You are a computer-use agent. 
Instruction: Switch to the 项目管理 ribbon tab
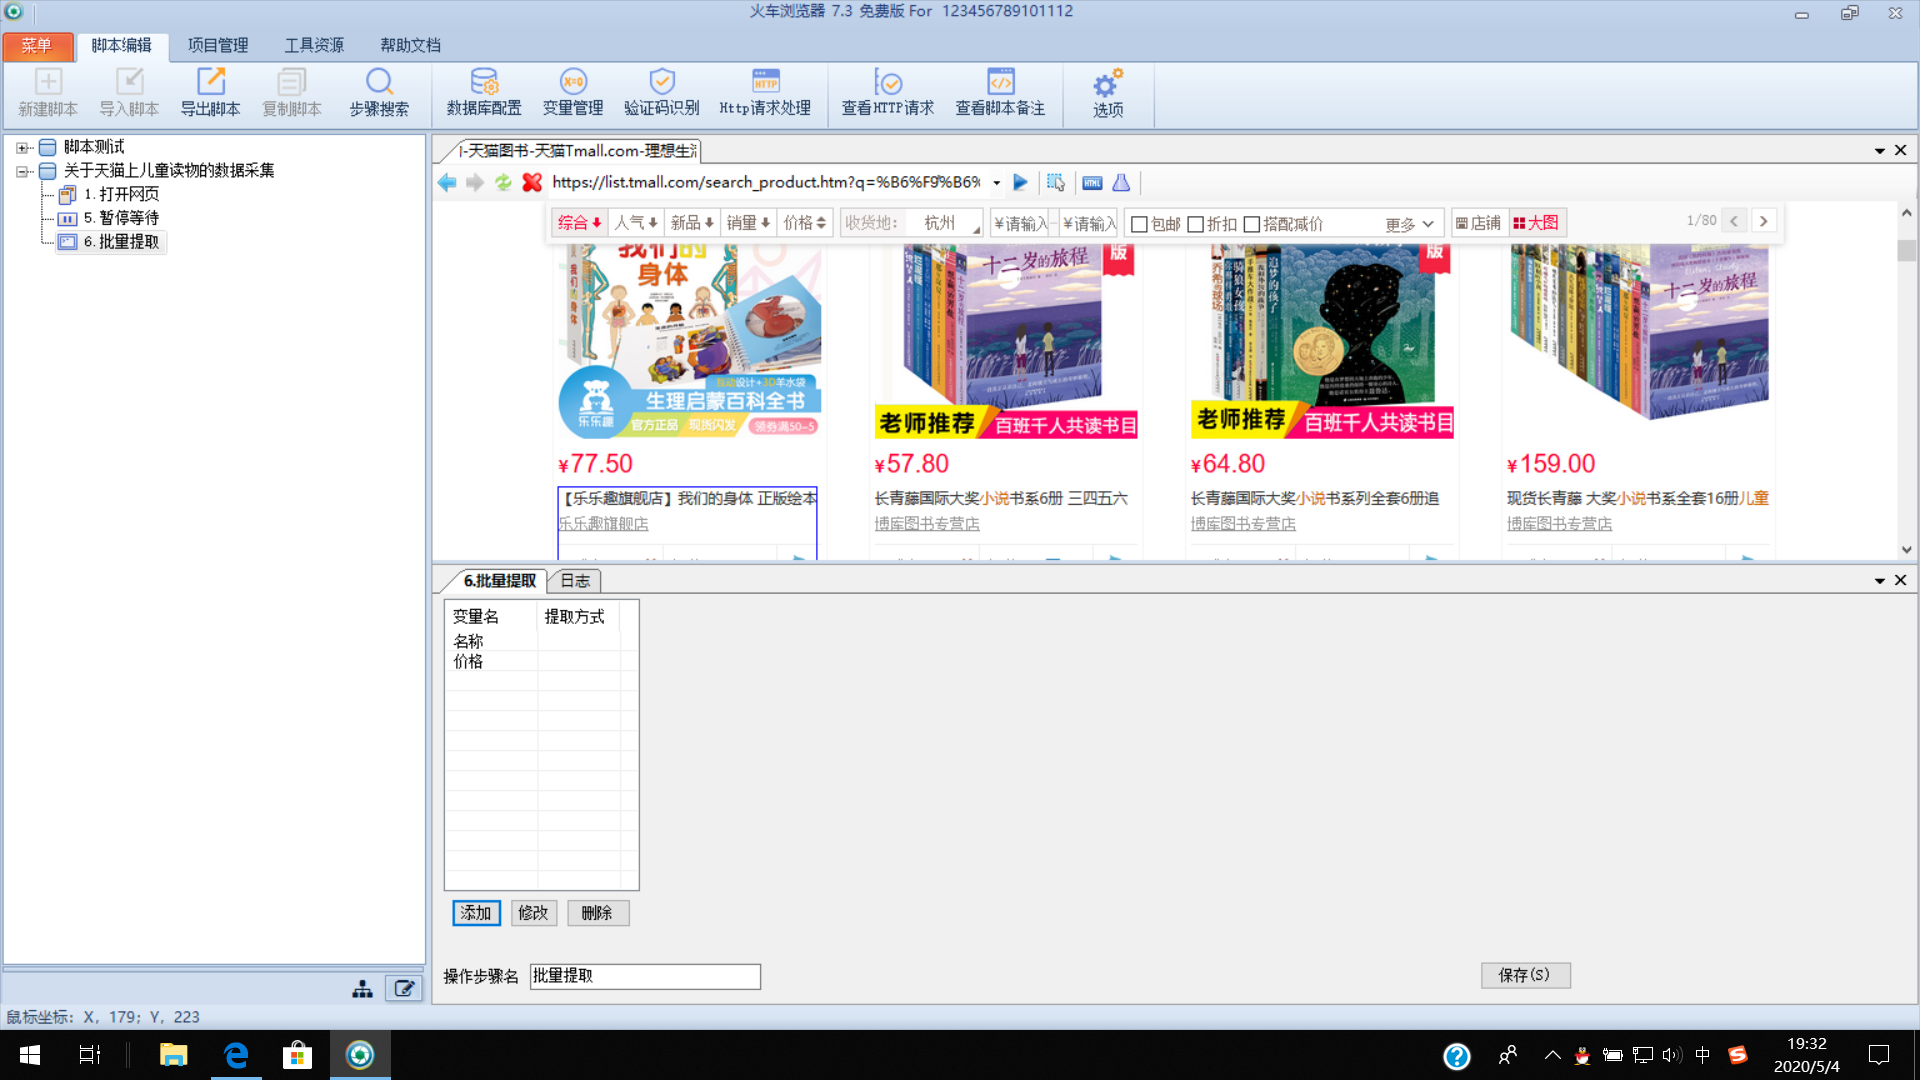[x=218, y=45]
